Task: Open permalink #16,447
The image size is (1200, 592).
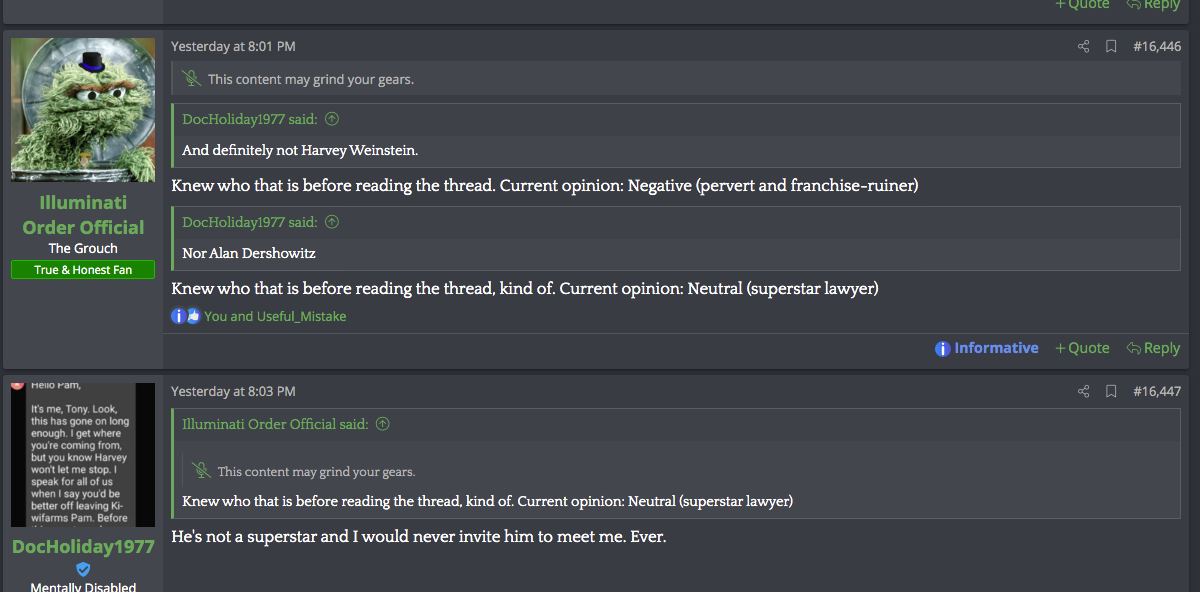Action: coord(1157,391)
